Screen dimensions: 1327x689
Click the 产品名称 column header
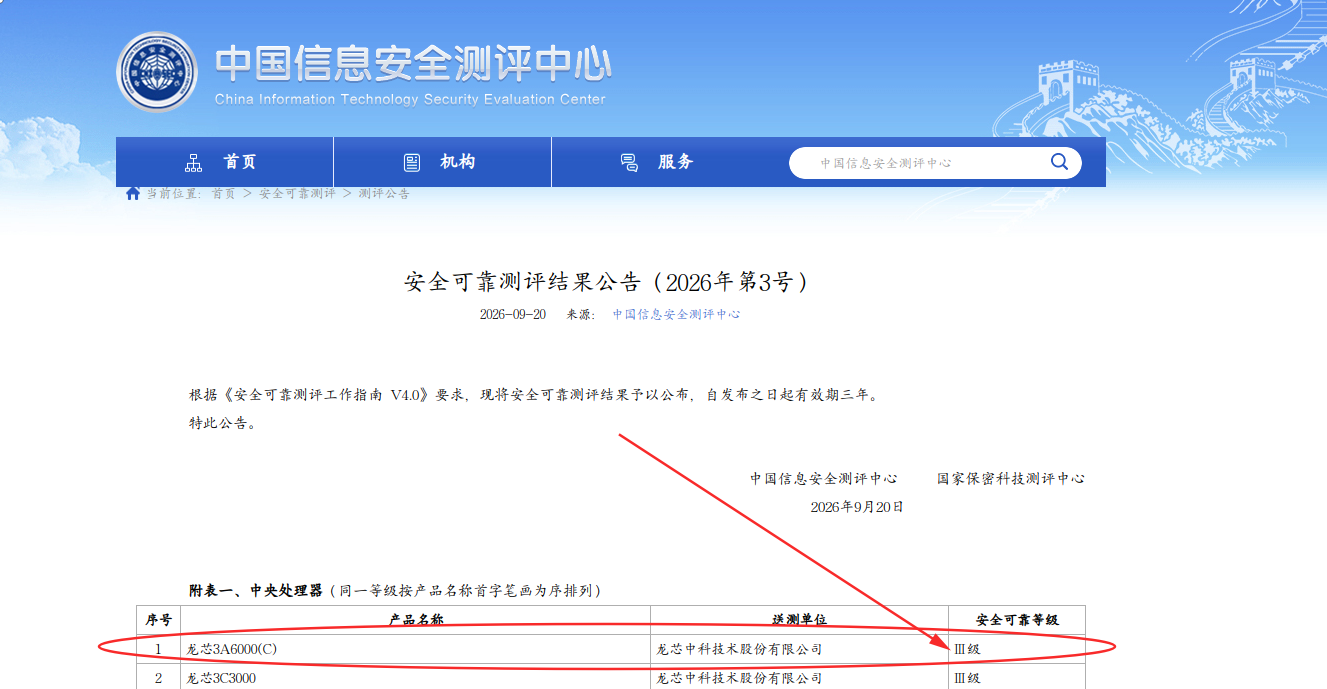click(x=416, y=620)
